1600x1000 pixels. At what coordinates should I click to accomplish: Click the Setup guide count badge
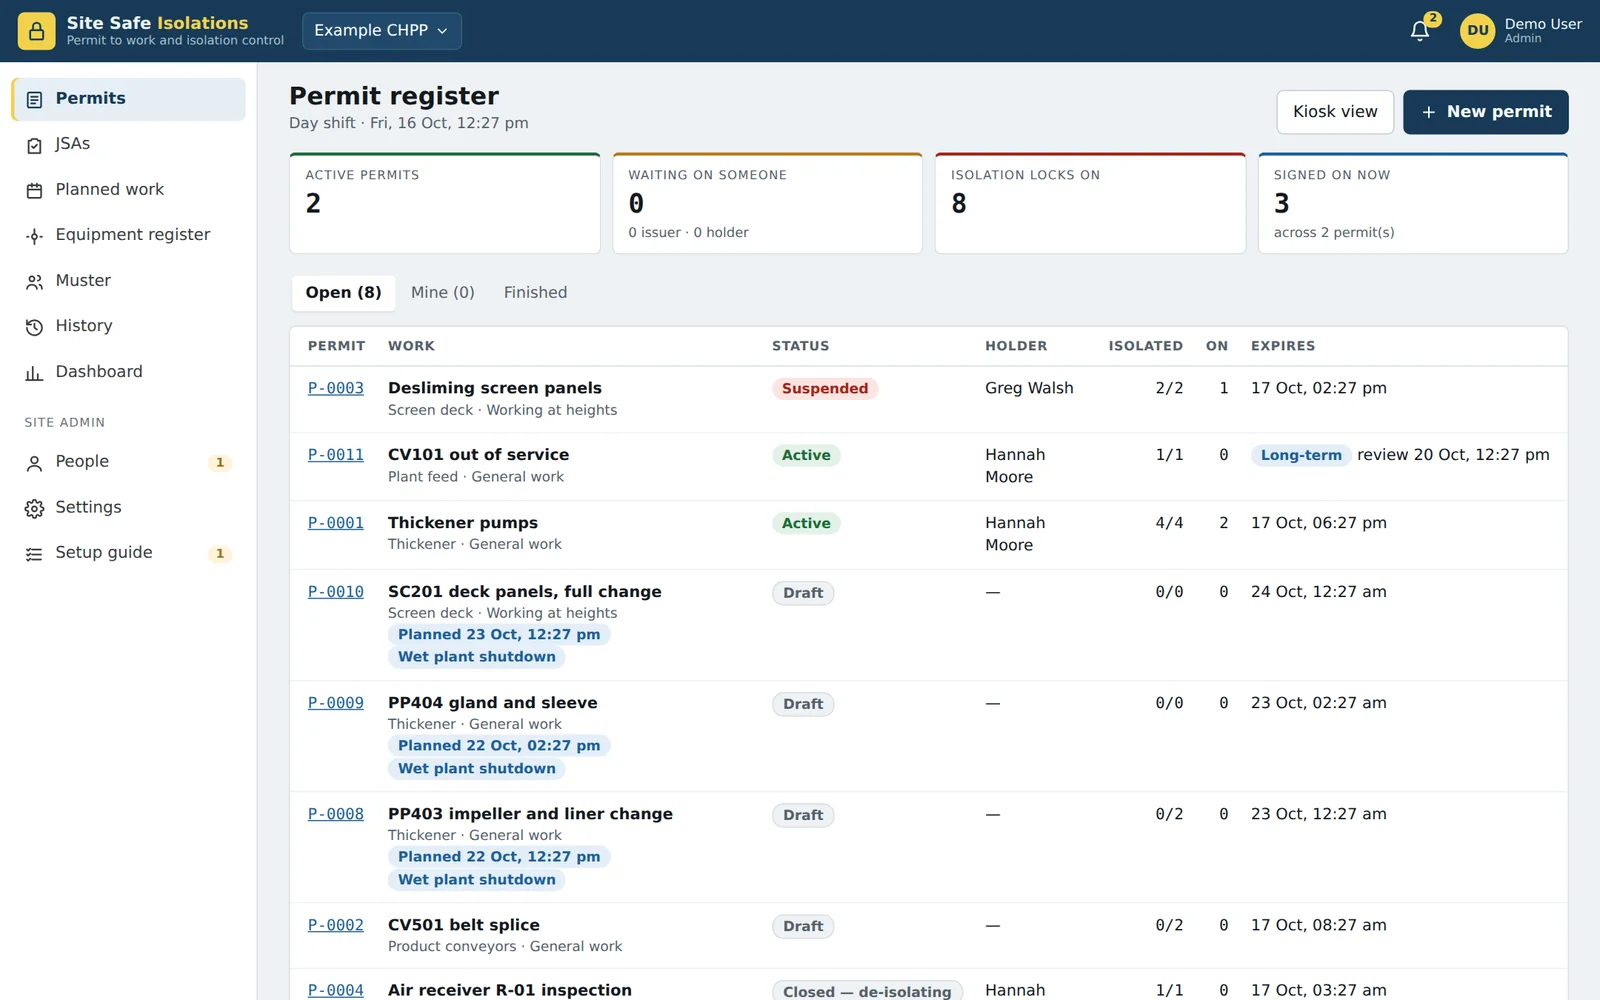(x=220, y=554)
